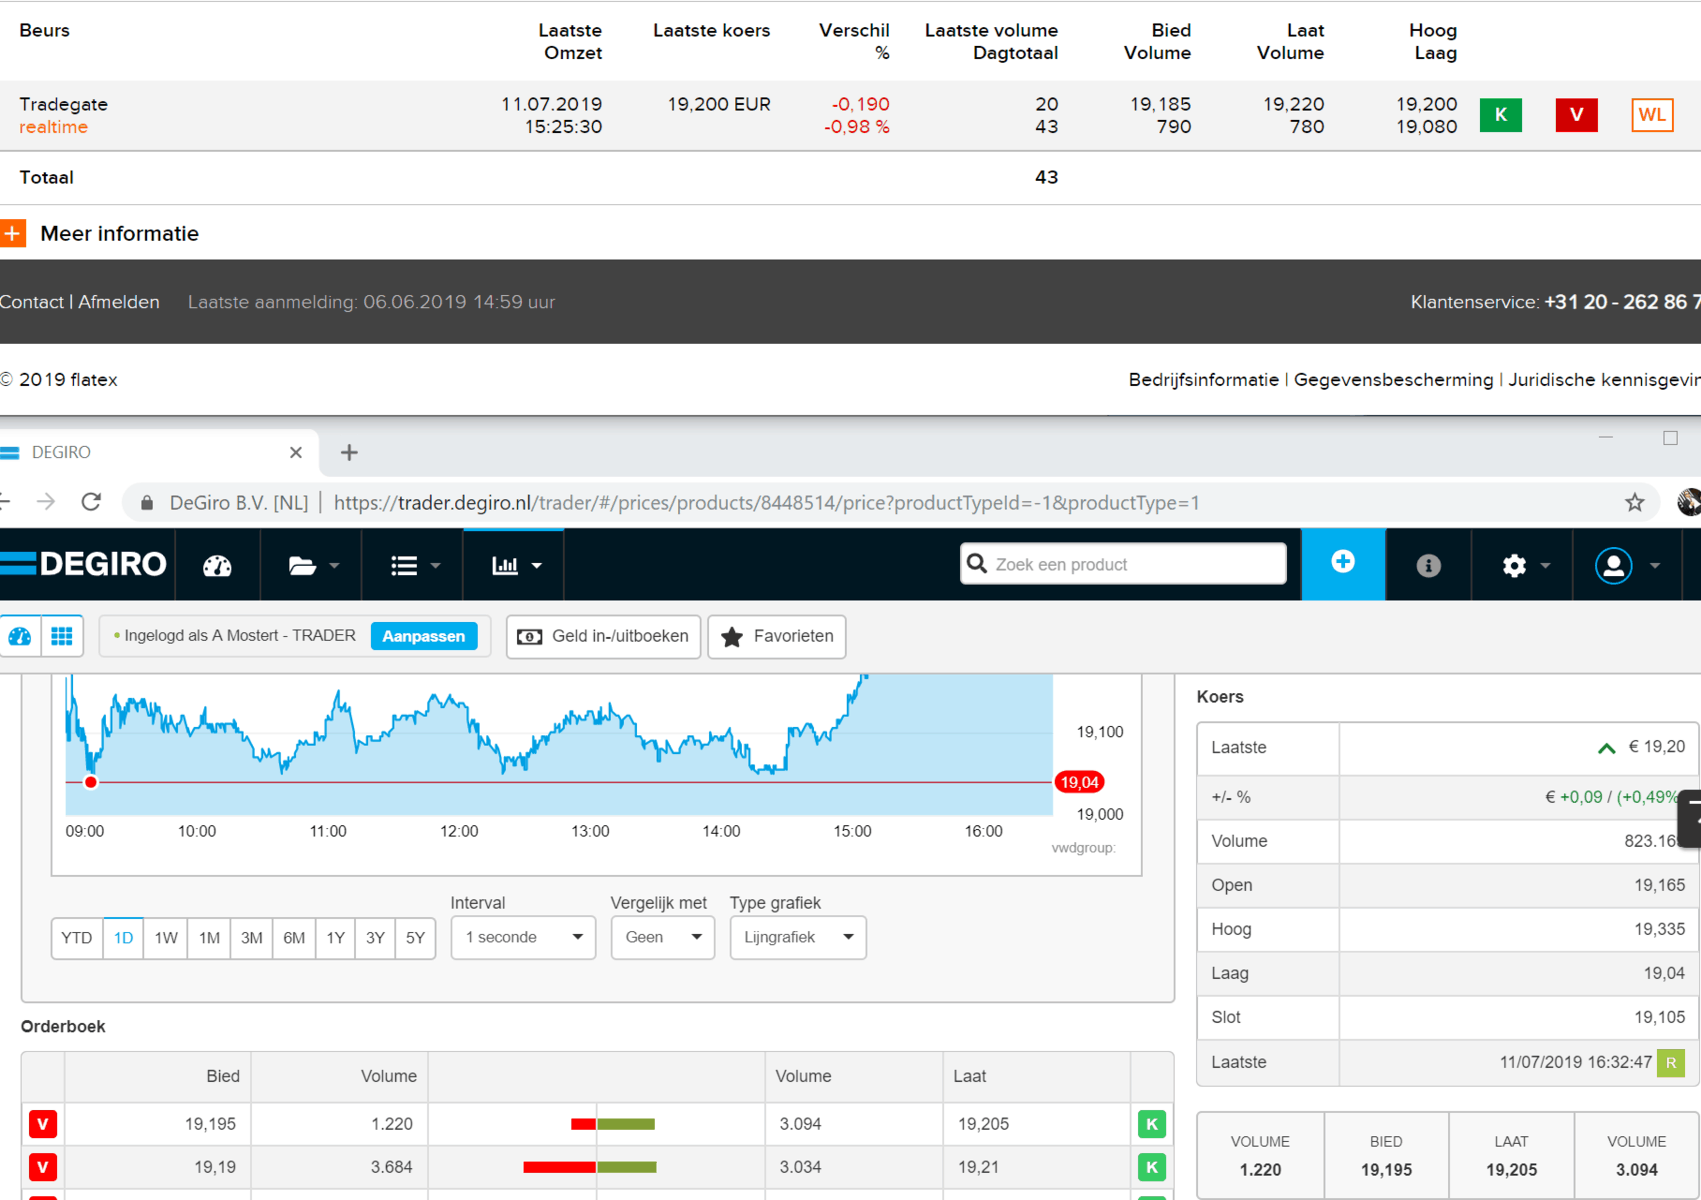
Task: Open the information icon in DEGIRO header
Action: click(x=1428, y=566)
